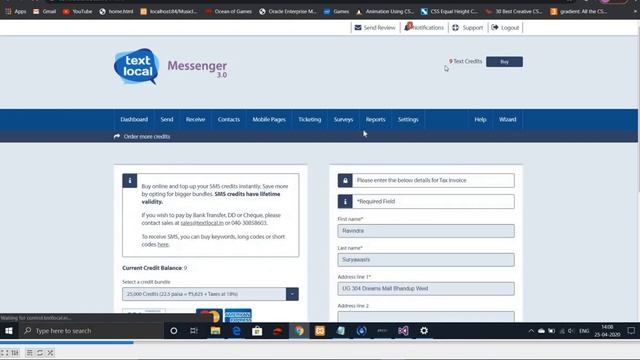The width and height of the screenshot is (640, 360).
Task: Open the Receive menu
Action: pyautogui.click(x=195, y=119)
